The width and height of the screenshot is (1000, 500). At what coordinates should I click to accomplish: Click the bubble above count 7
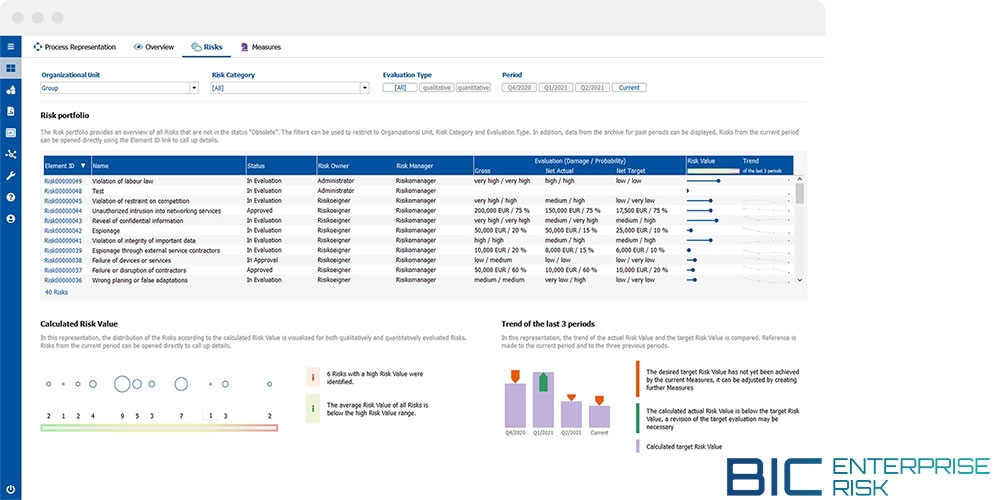[x=181, y=384]
